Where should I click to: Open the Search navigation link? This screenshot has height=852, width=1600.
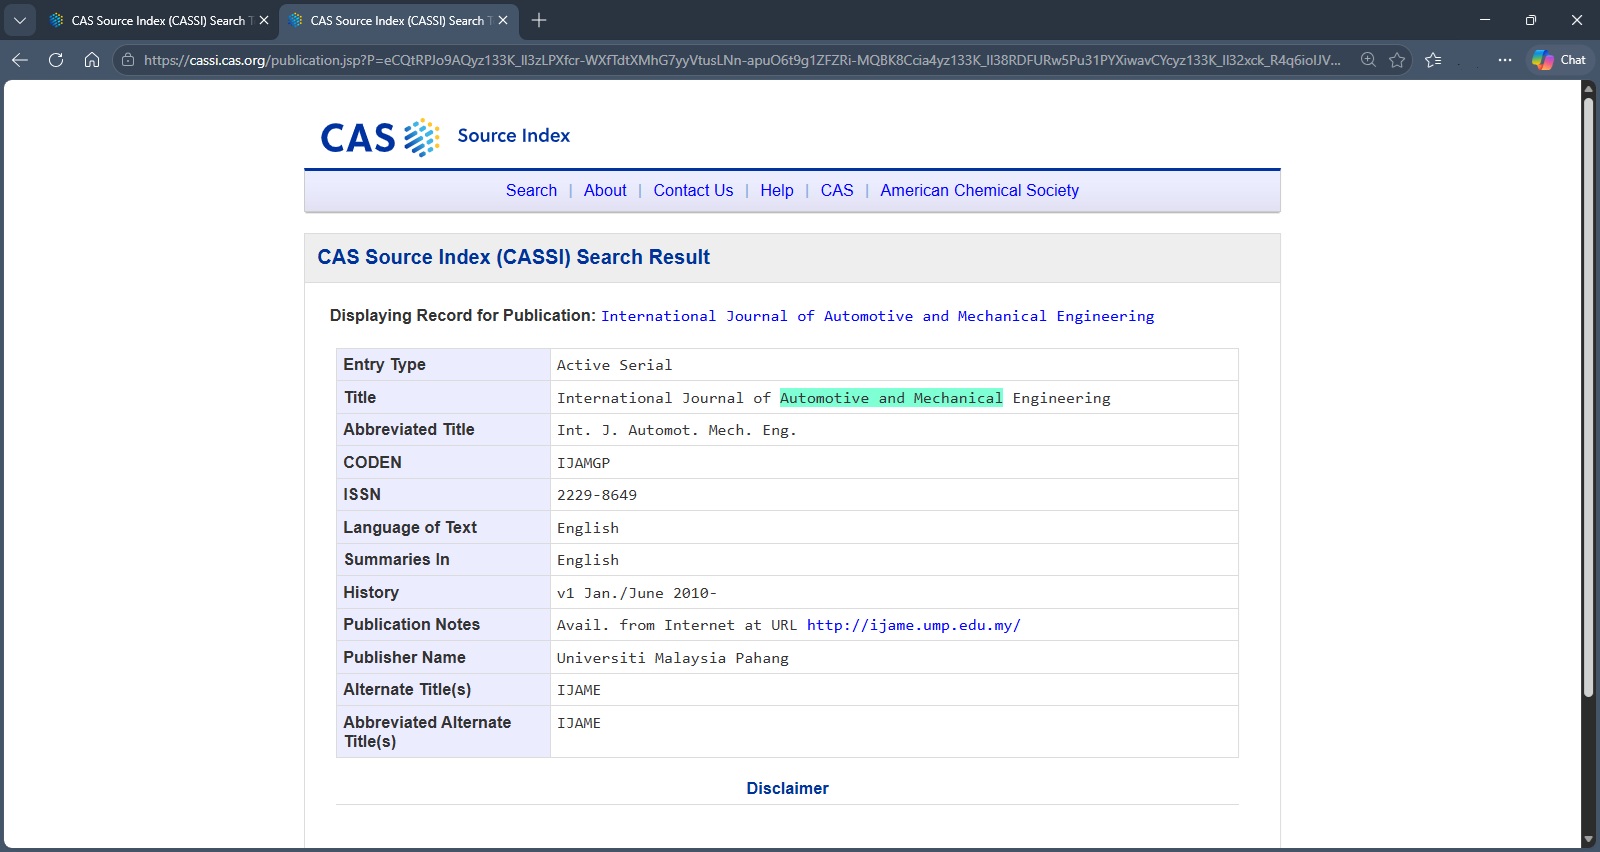531,190
